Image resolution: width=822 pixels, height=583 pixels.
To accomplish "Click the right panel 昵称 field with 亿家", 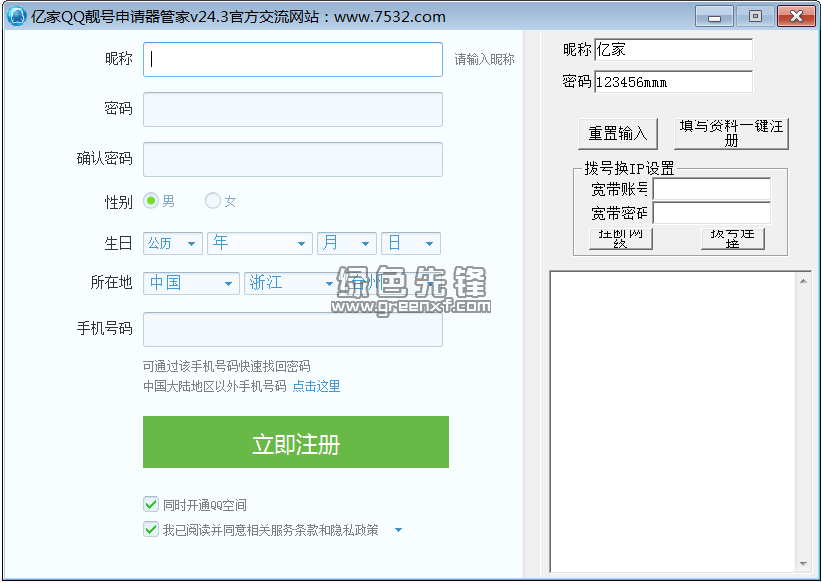I will click(673, 50).
